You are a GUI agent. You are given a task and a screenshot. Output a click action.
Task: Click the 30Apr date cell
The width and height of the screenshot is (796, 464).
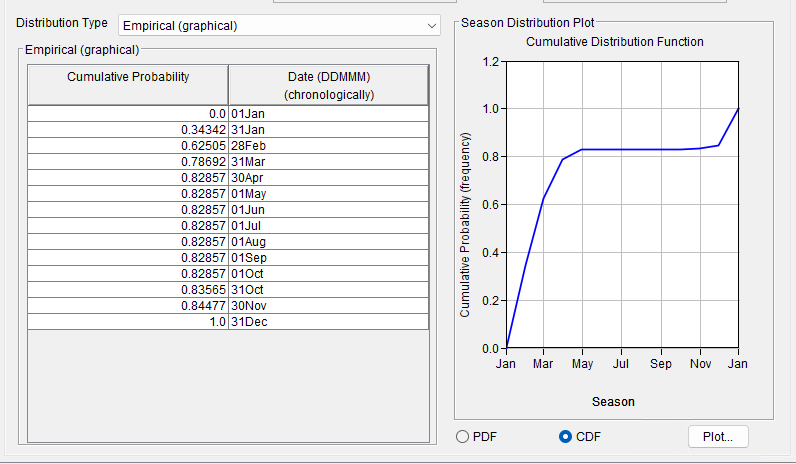(x=328, y=178)
